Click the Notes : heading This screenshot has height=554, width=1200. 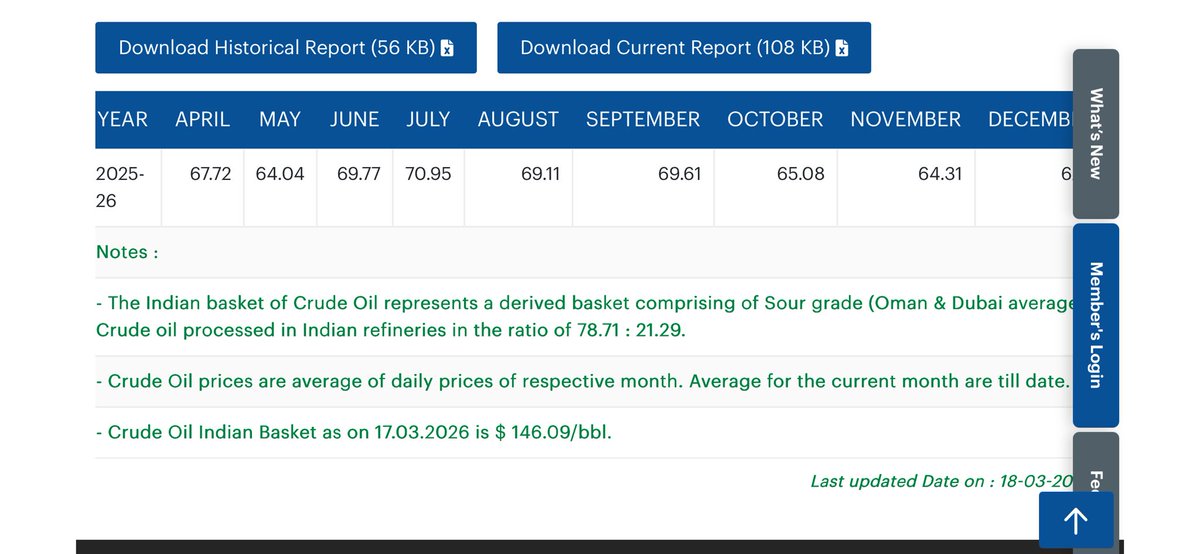point(127,252)
